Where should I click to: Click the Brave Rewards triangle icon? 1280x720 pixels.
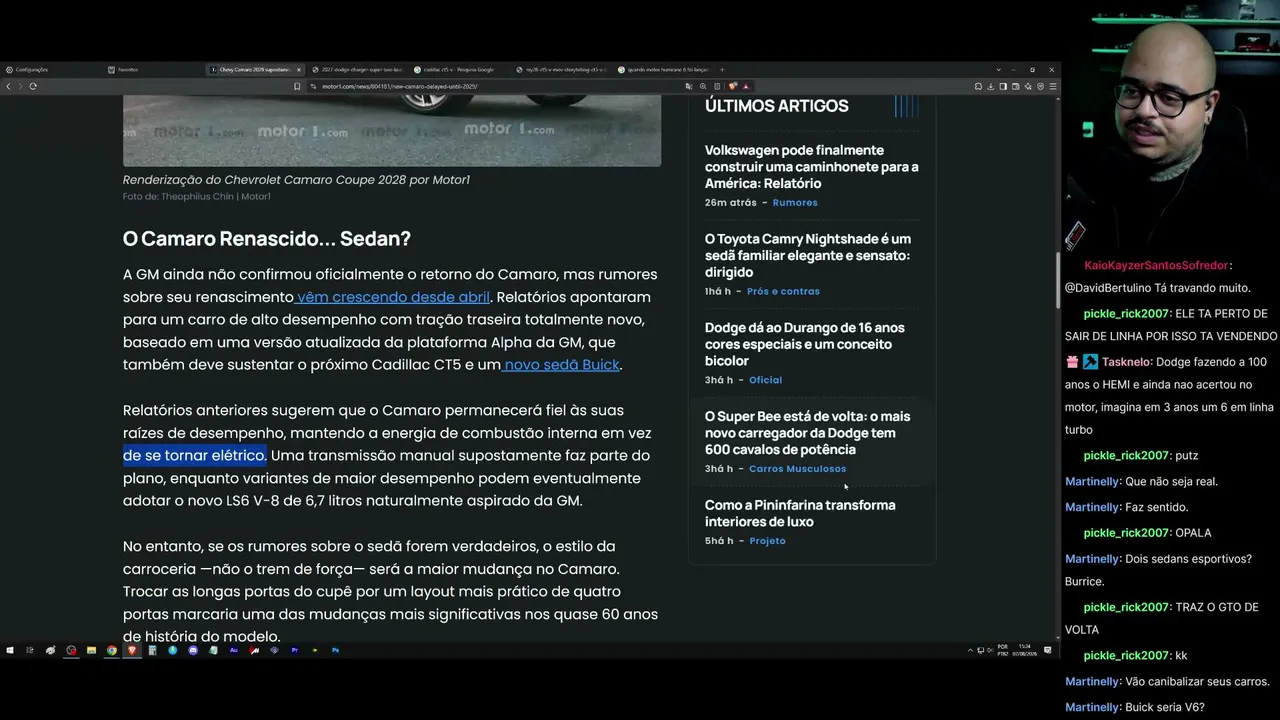coord(746,86)
